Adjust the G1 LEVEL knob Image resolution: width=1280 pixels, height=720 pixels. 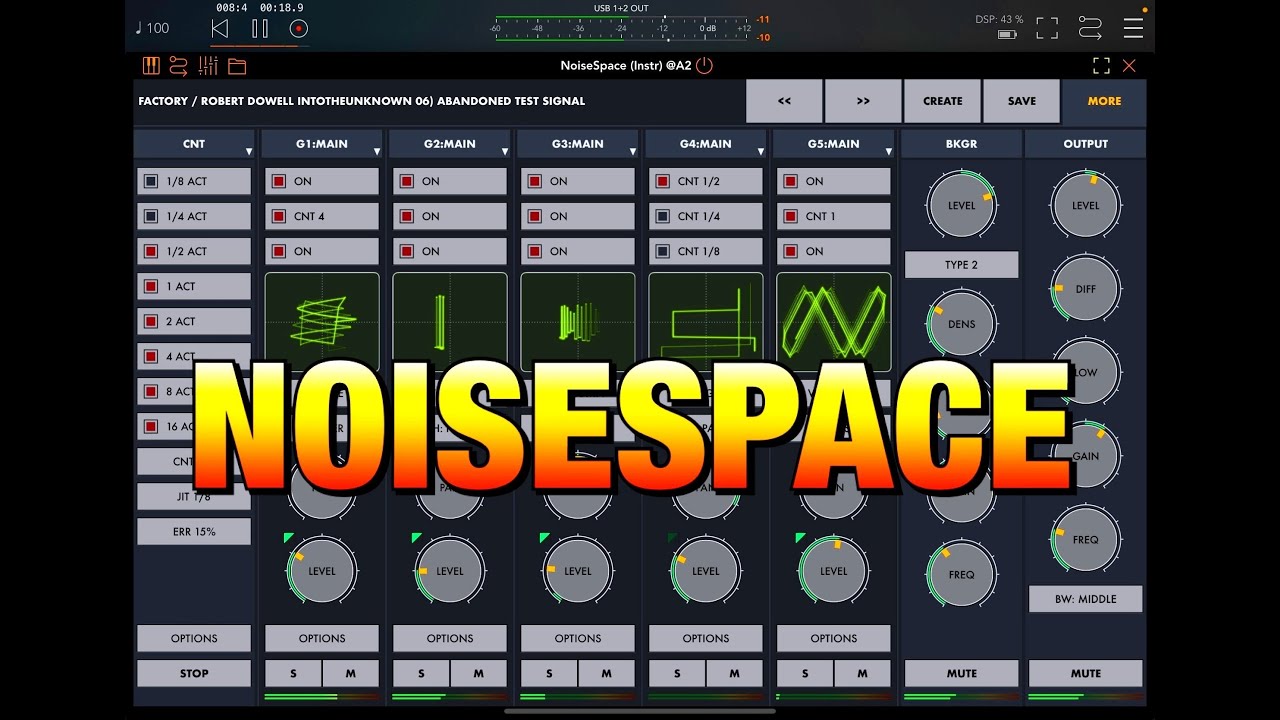tap(322, 571)
